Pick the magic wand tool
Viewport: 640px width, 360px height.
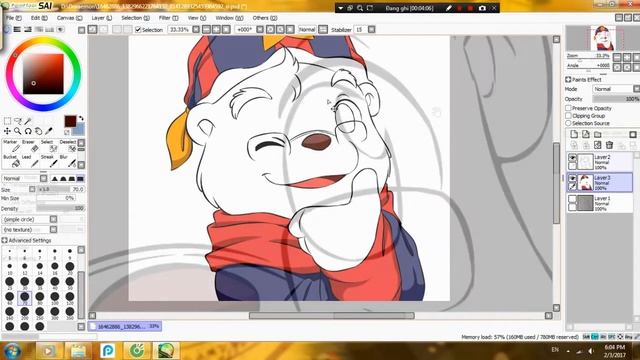click(28, 121)
